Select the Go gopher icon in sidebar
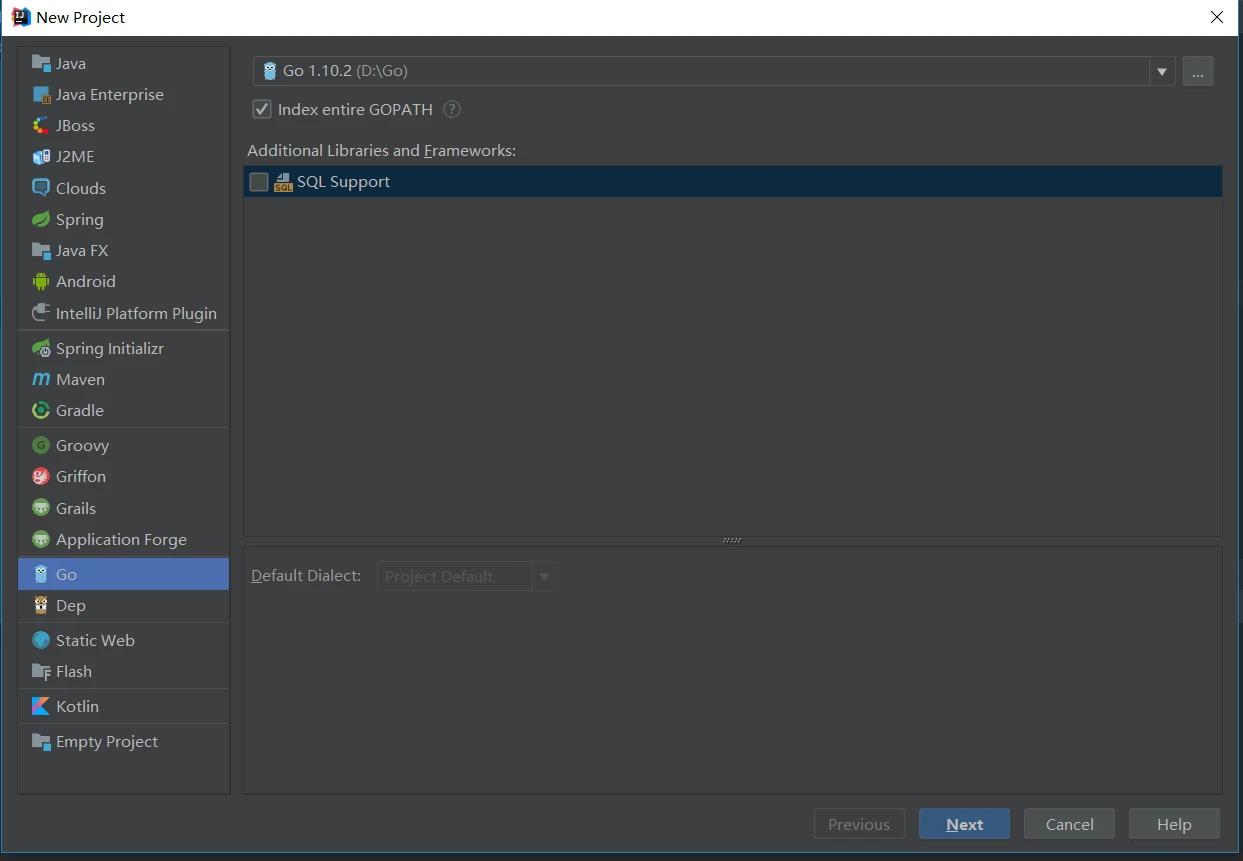The height and width of the screenshot is (861, 1243). point(41,574)
